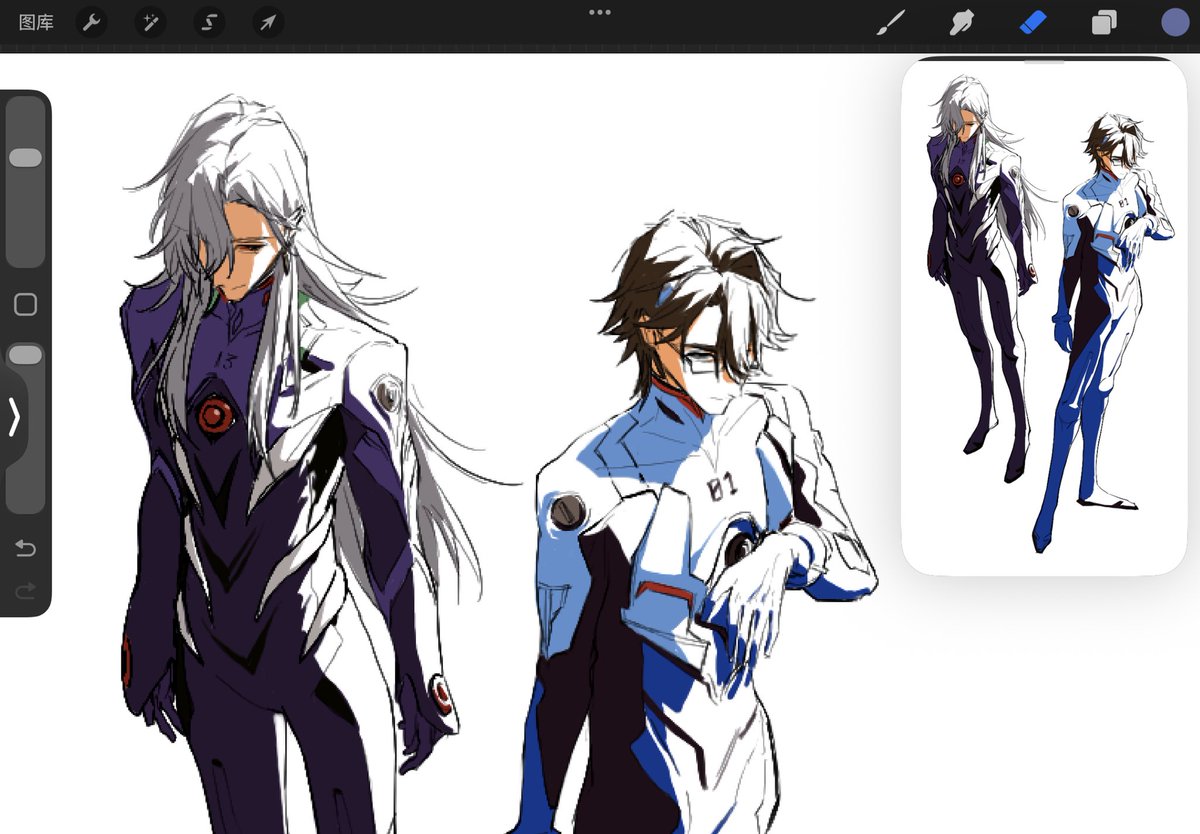Click the brush size slider handle
Viewport: 1200px width, 834px height.
coord(25,158)
